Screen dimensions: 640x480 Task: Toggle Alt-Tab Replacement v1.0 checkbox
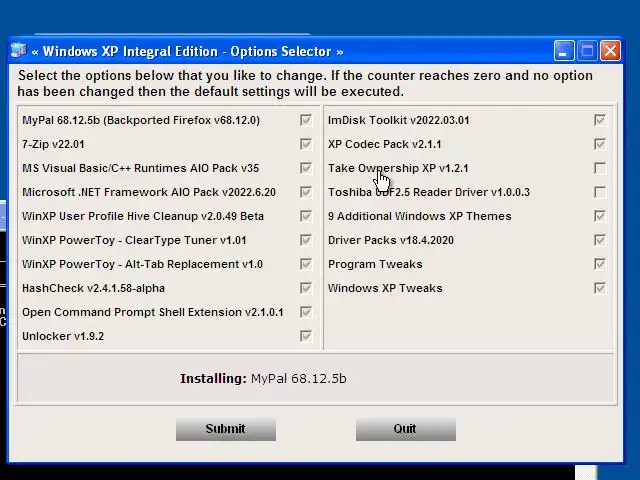click(306, 264)
